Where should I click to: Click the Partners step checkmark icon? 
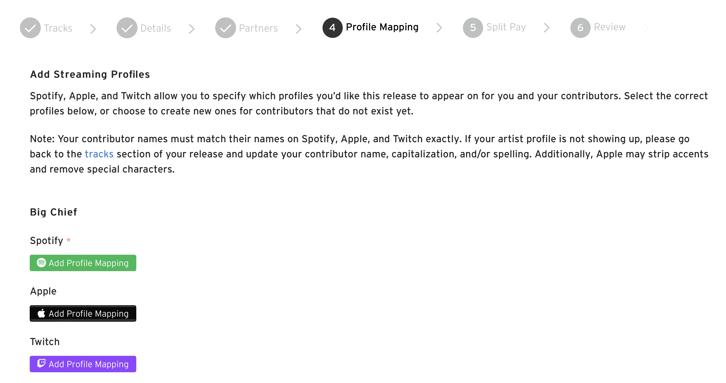(225, 28)
